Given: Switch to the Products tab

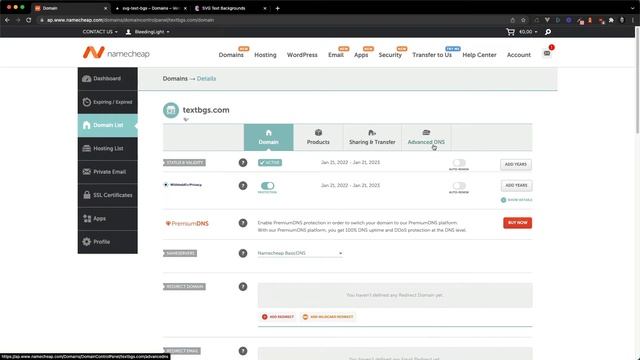Looking at the screenshot, I should 318,137.
